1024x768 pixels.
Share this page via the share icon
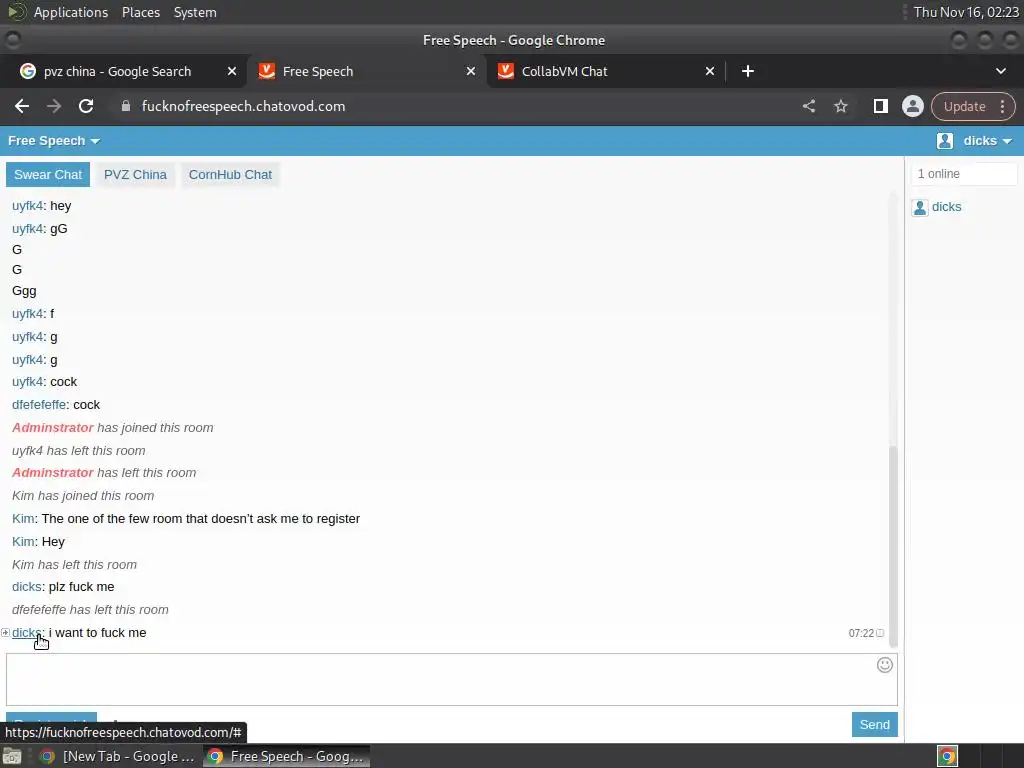(x=808, y=106)
